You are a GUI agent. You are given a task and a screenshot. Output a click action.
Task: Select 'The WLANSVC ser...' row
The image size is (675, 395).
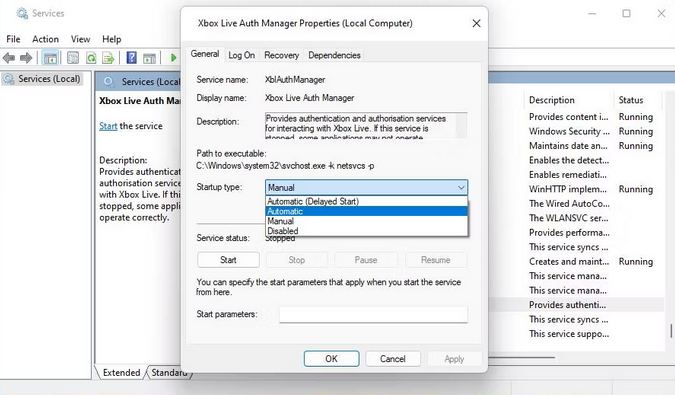569,218
